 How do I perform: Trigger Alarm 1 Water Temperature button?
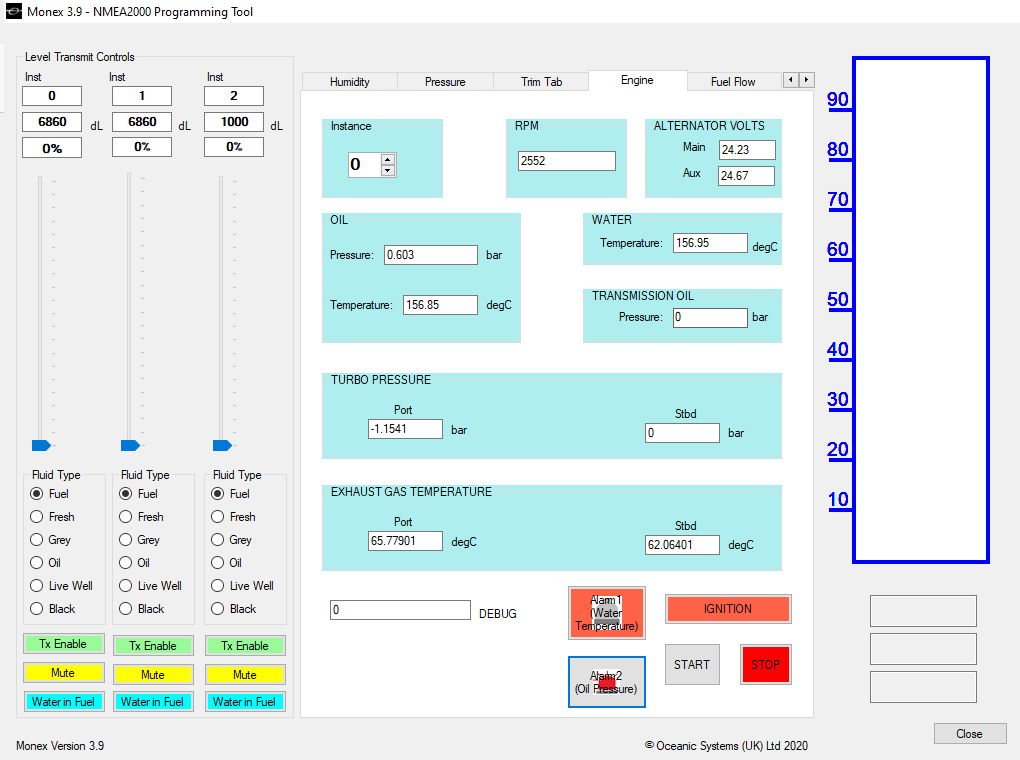607,613
